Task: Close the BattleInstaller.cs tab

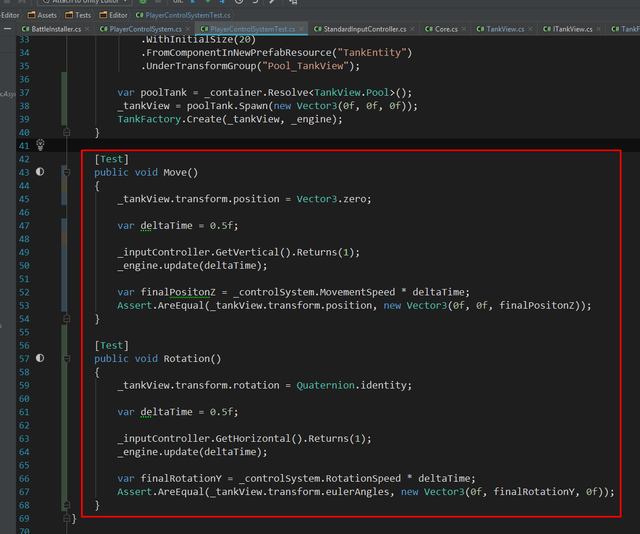Action: pos(87,29)
